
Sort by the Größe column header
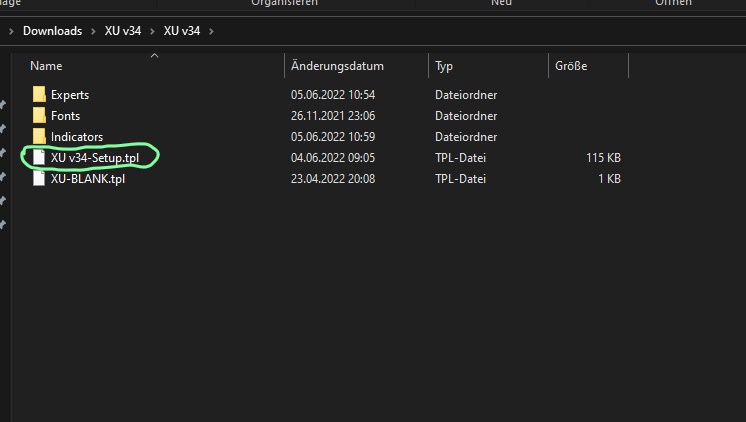point(571,66)
